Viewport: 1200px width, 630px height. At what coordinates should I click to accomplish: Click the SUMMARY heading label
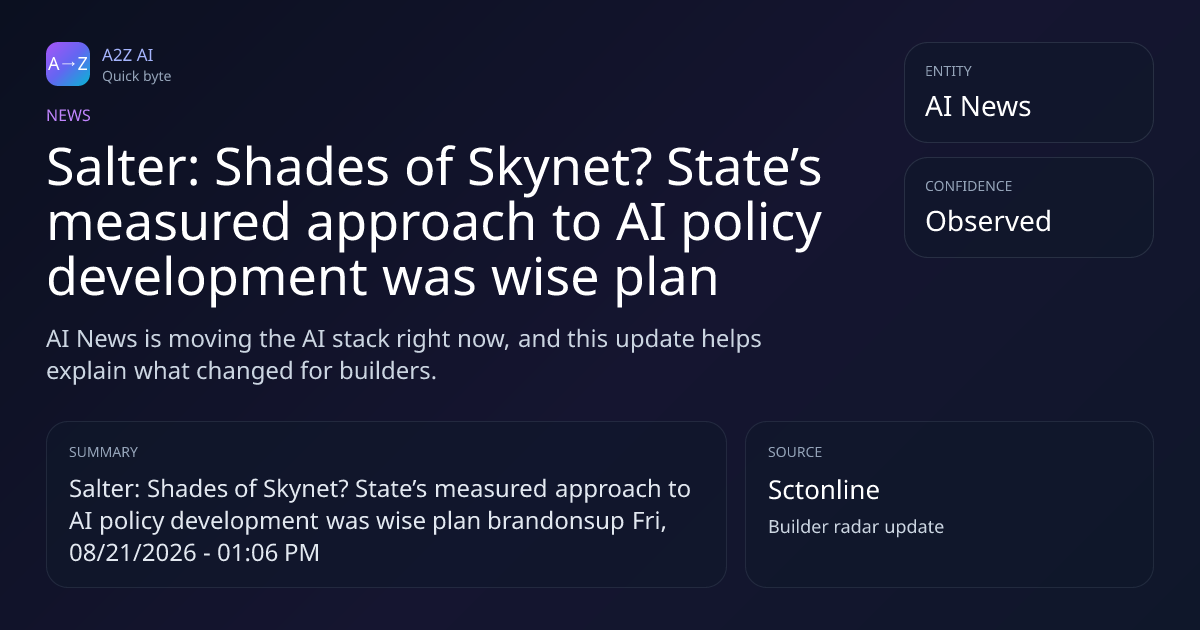point(103,452)
